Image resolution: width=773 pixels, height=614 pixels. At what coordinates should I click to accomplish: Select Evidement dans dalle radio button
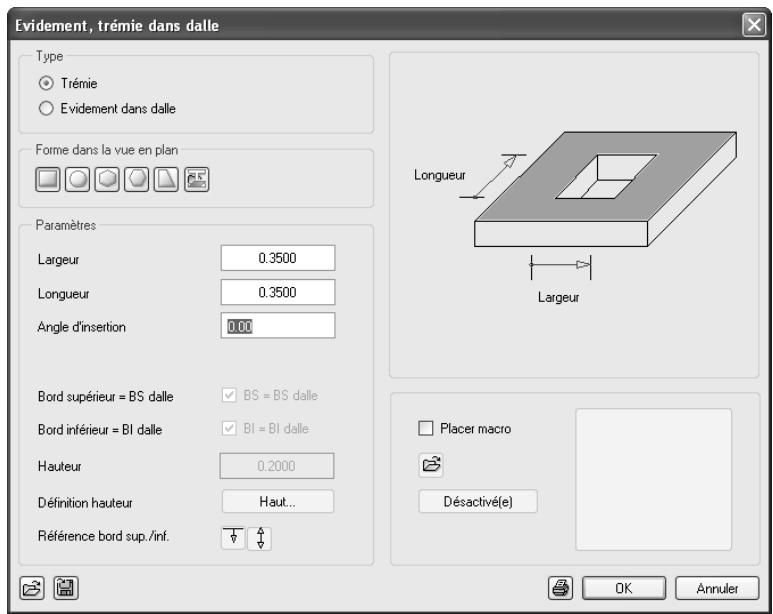[x=46, y=108]
